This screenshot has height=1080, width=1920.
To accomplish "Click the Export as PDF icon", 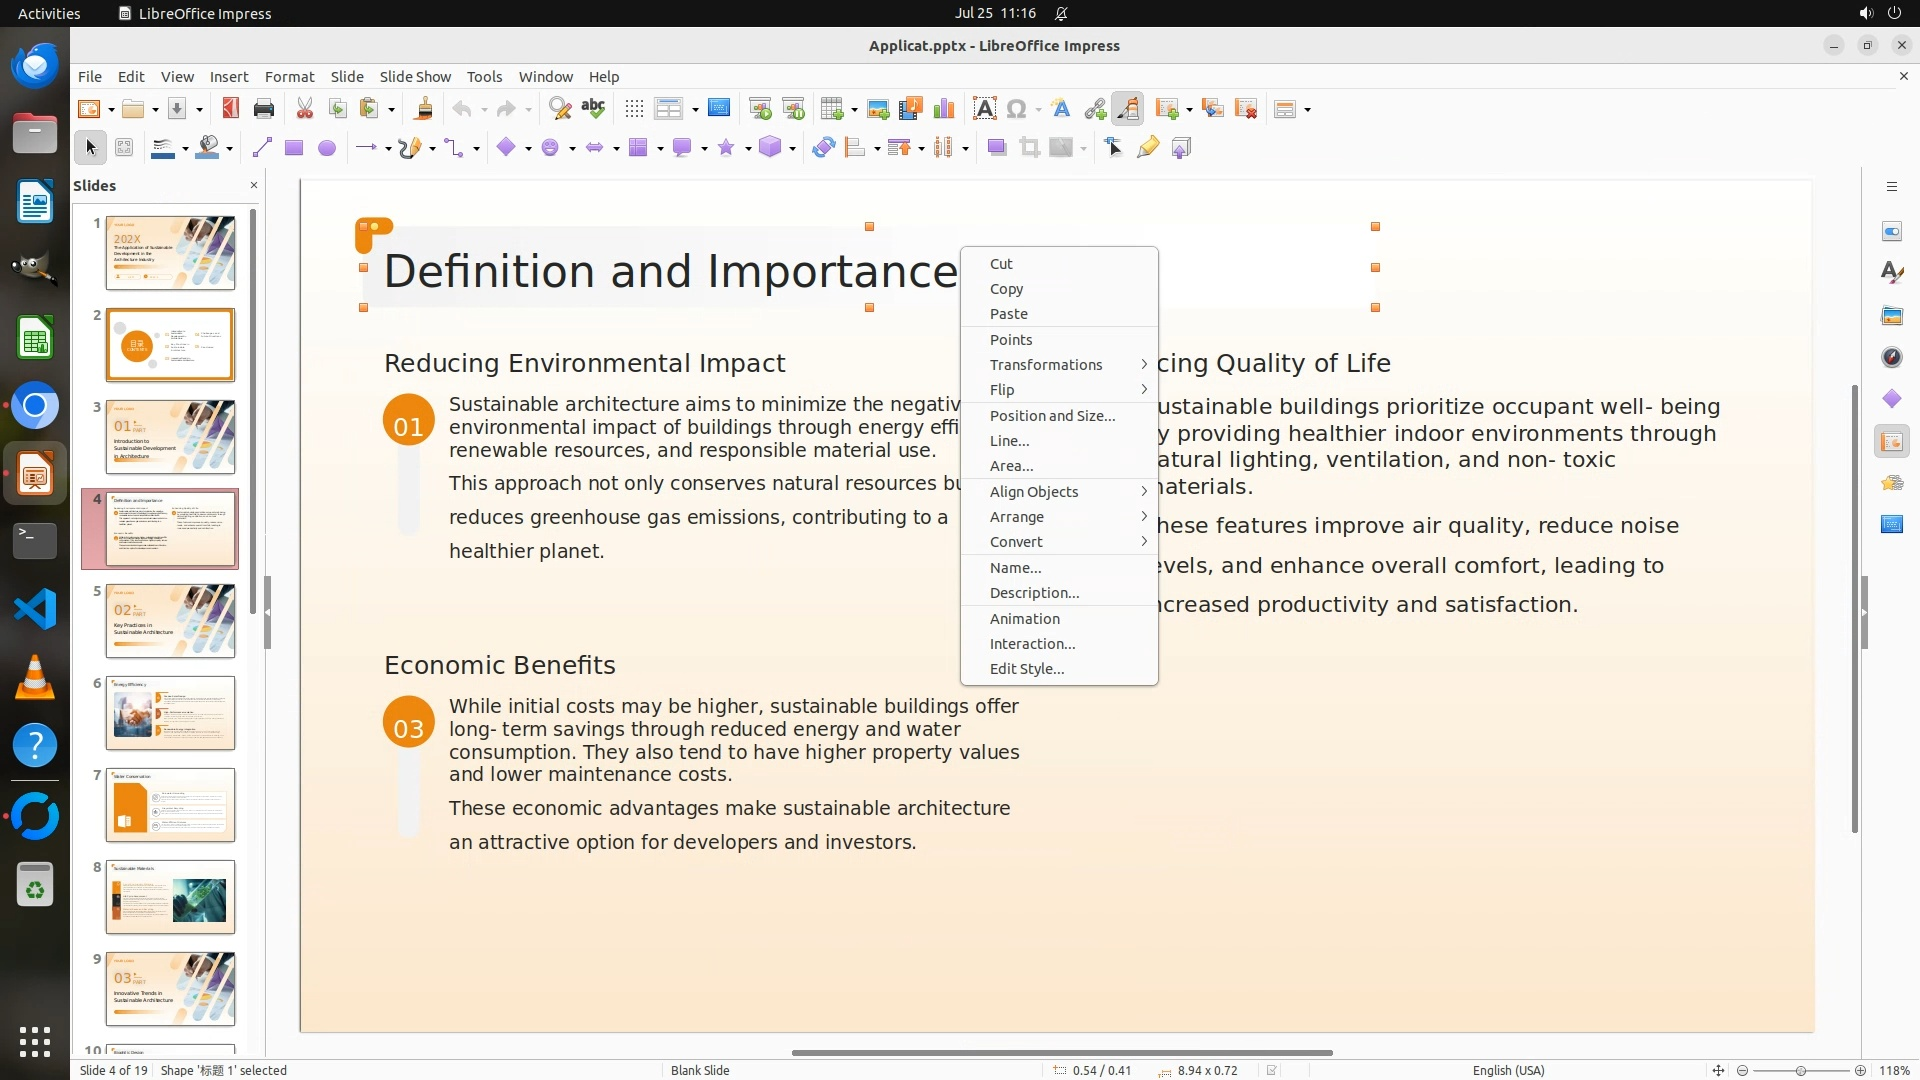I will click(x=231, y=109).
